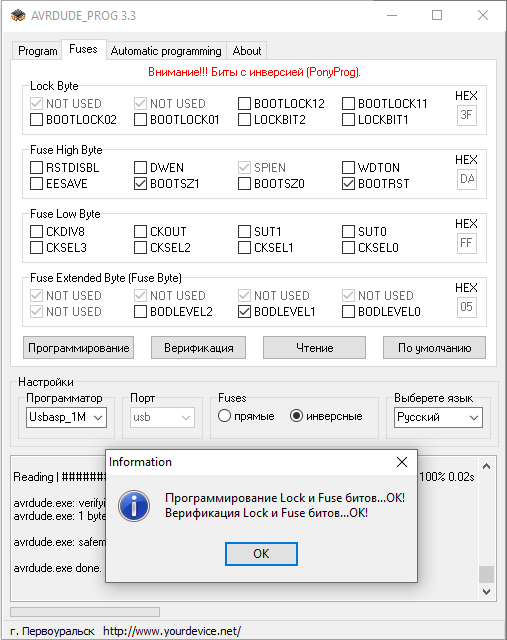The image size is (507, 640).
Task: Toggle the BOOTSZ1 checkbox
Action: pyautogui.click(x=140, y=184)
